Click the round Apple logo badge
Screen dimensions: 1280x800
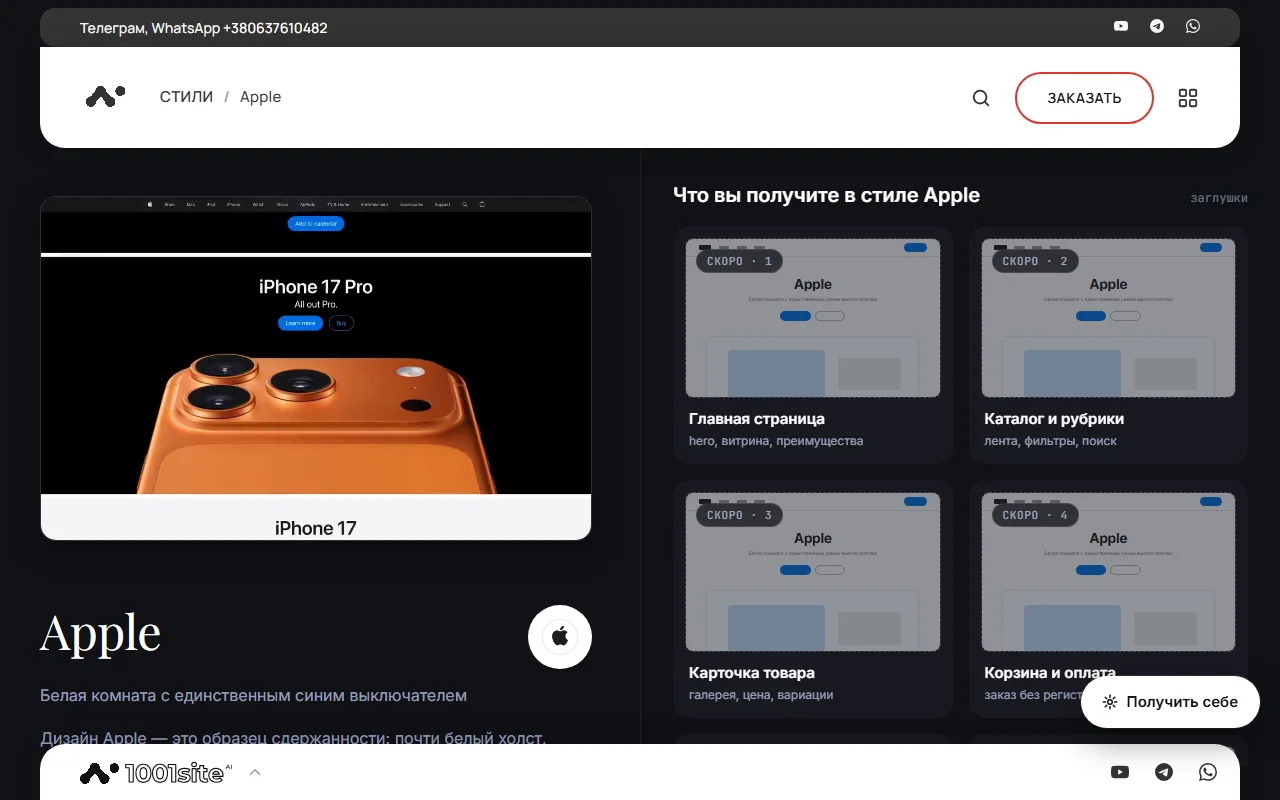point(560,637)
